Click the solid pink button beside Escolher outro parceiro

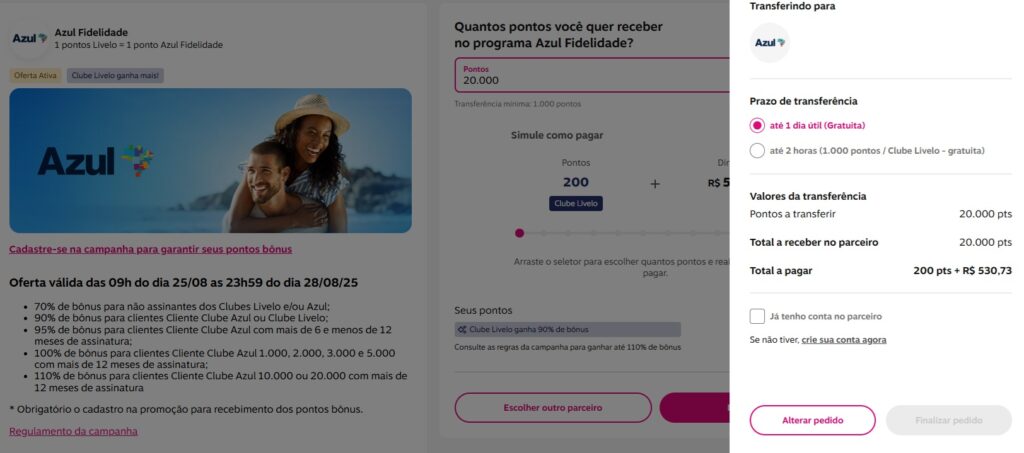[695, 407]
